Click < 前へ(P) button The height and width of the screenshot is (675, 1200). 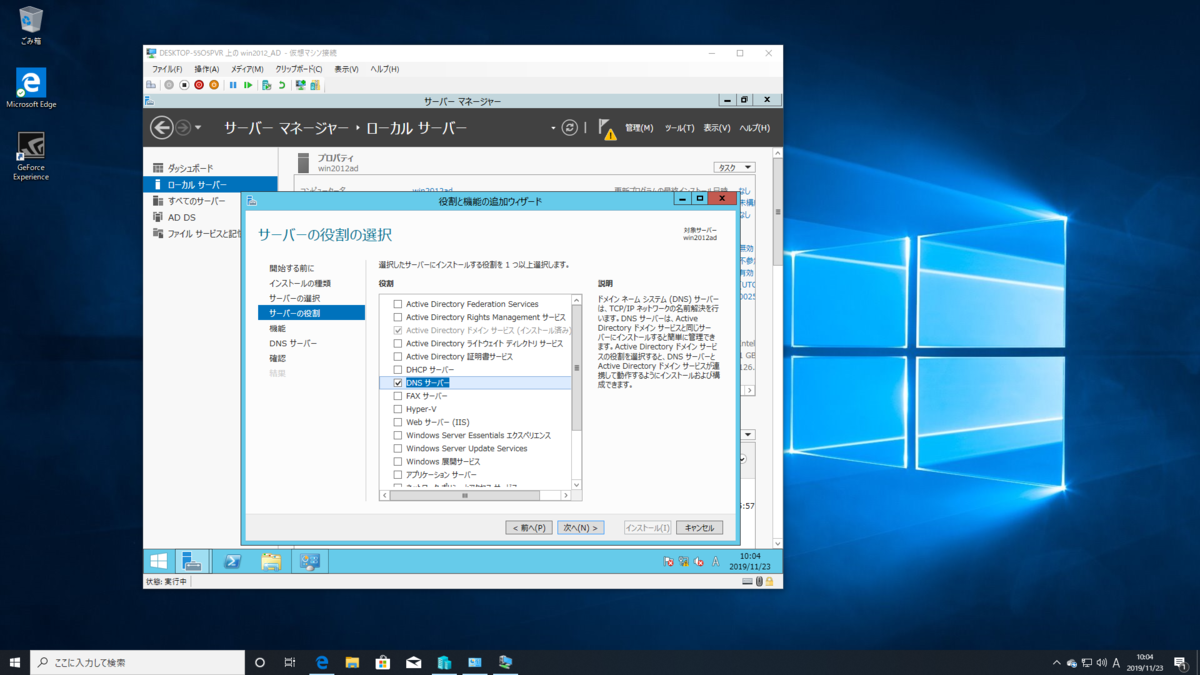pos(529,527)
